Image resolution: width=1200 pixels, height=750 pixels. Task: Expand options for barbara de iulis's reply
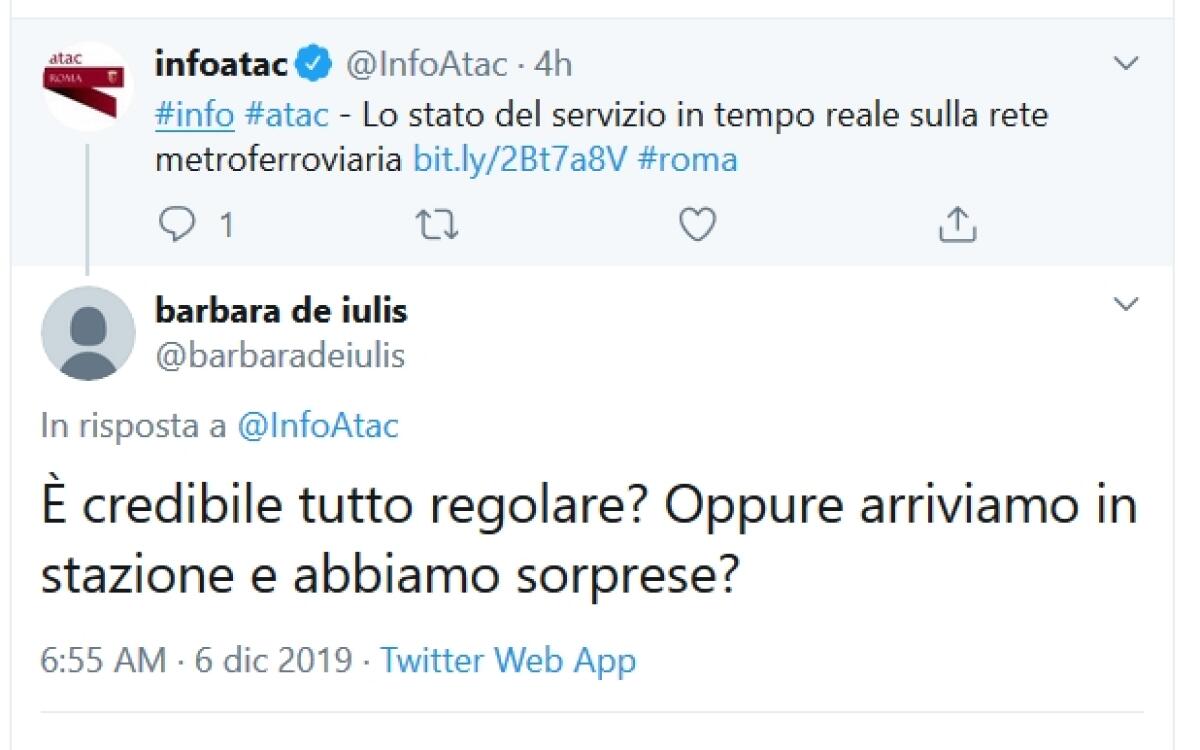1126,302
